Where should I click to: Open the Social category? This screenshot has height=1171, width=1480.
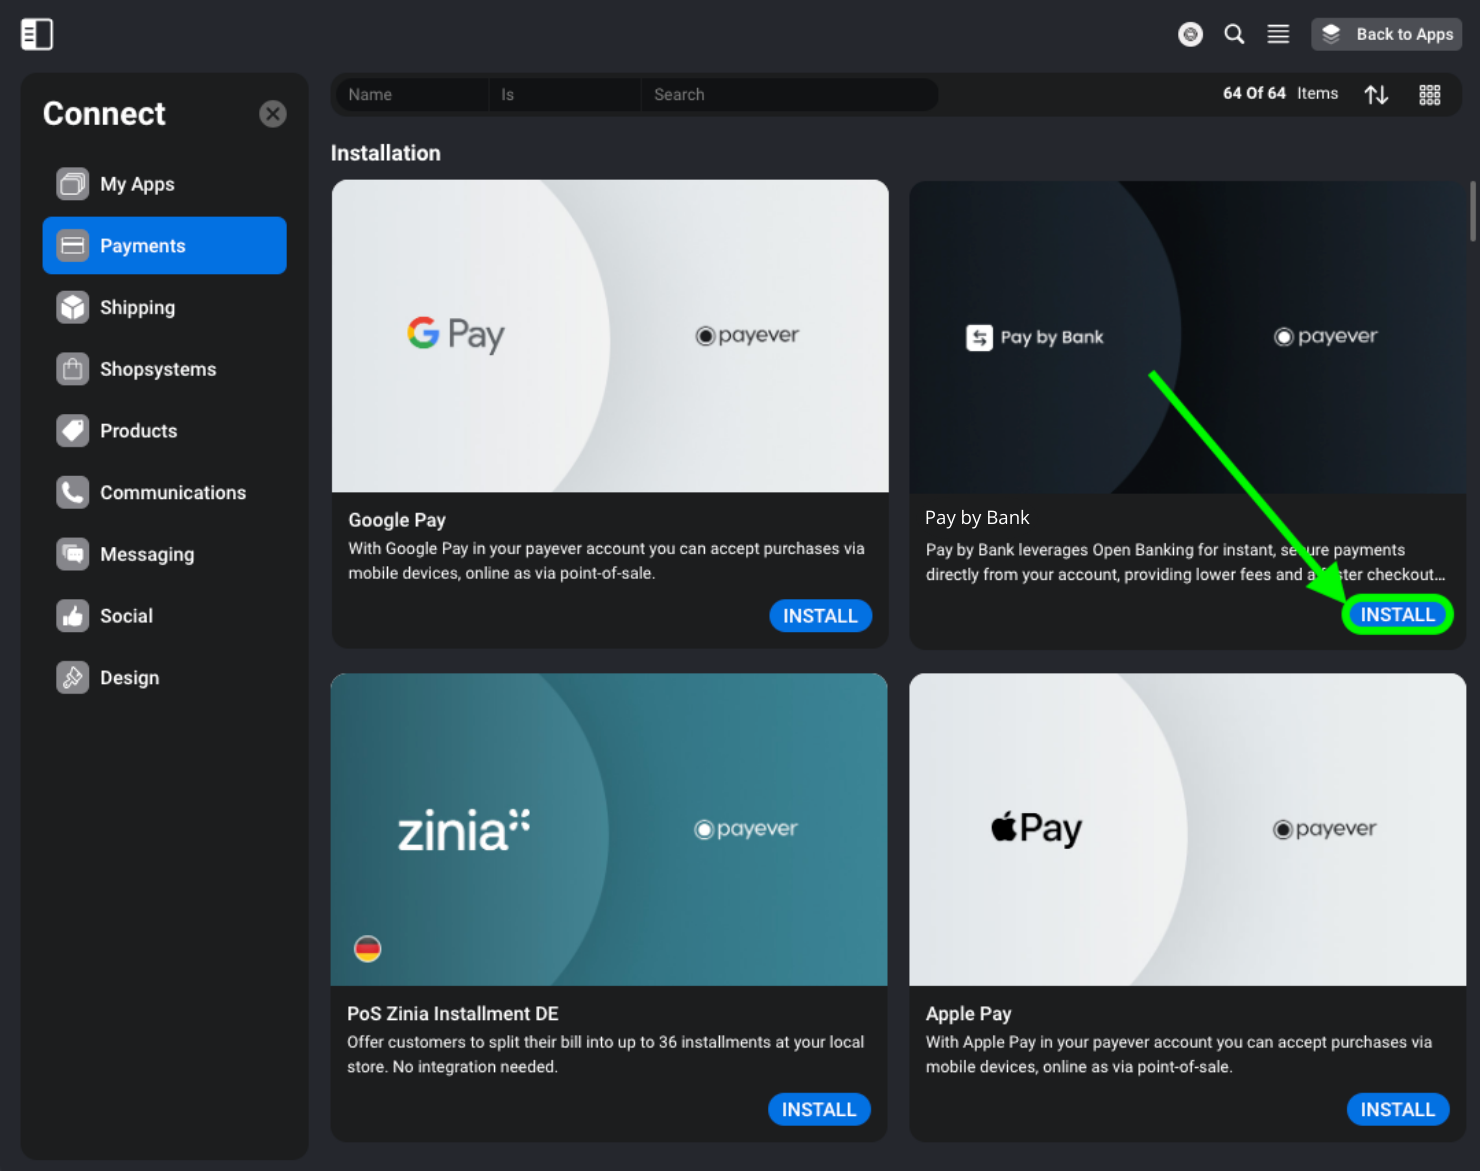pyautogui.click(x=165, y=616)
